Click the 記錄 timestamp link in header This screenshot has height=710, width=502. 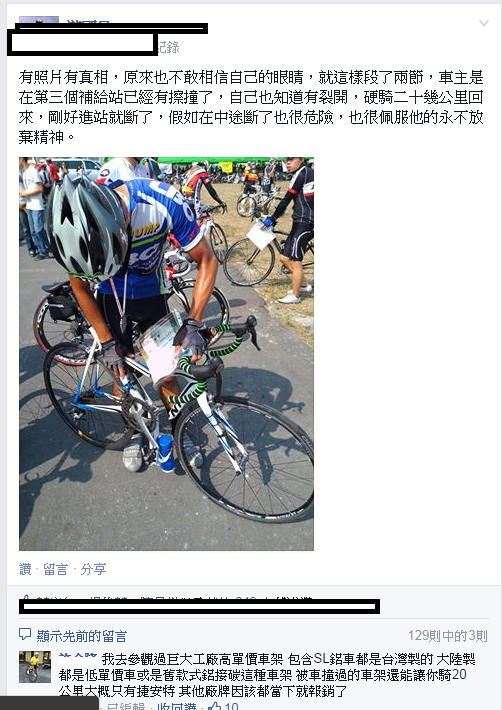[168, 47]
